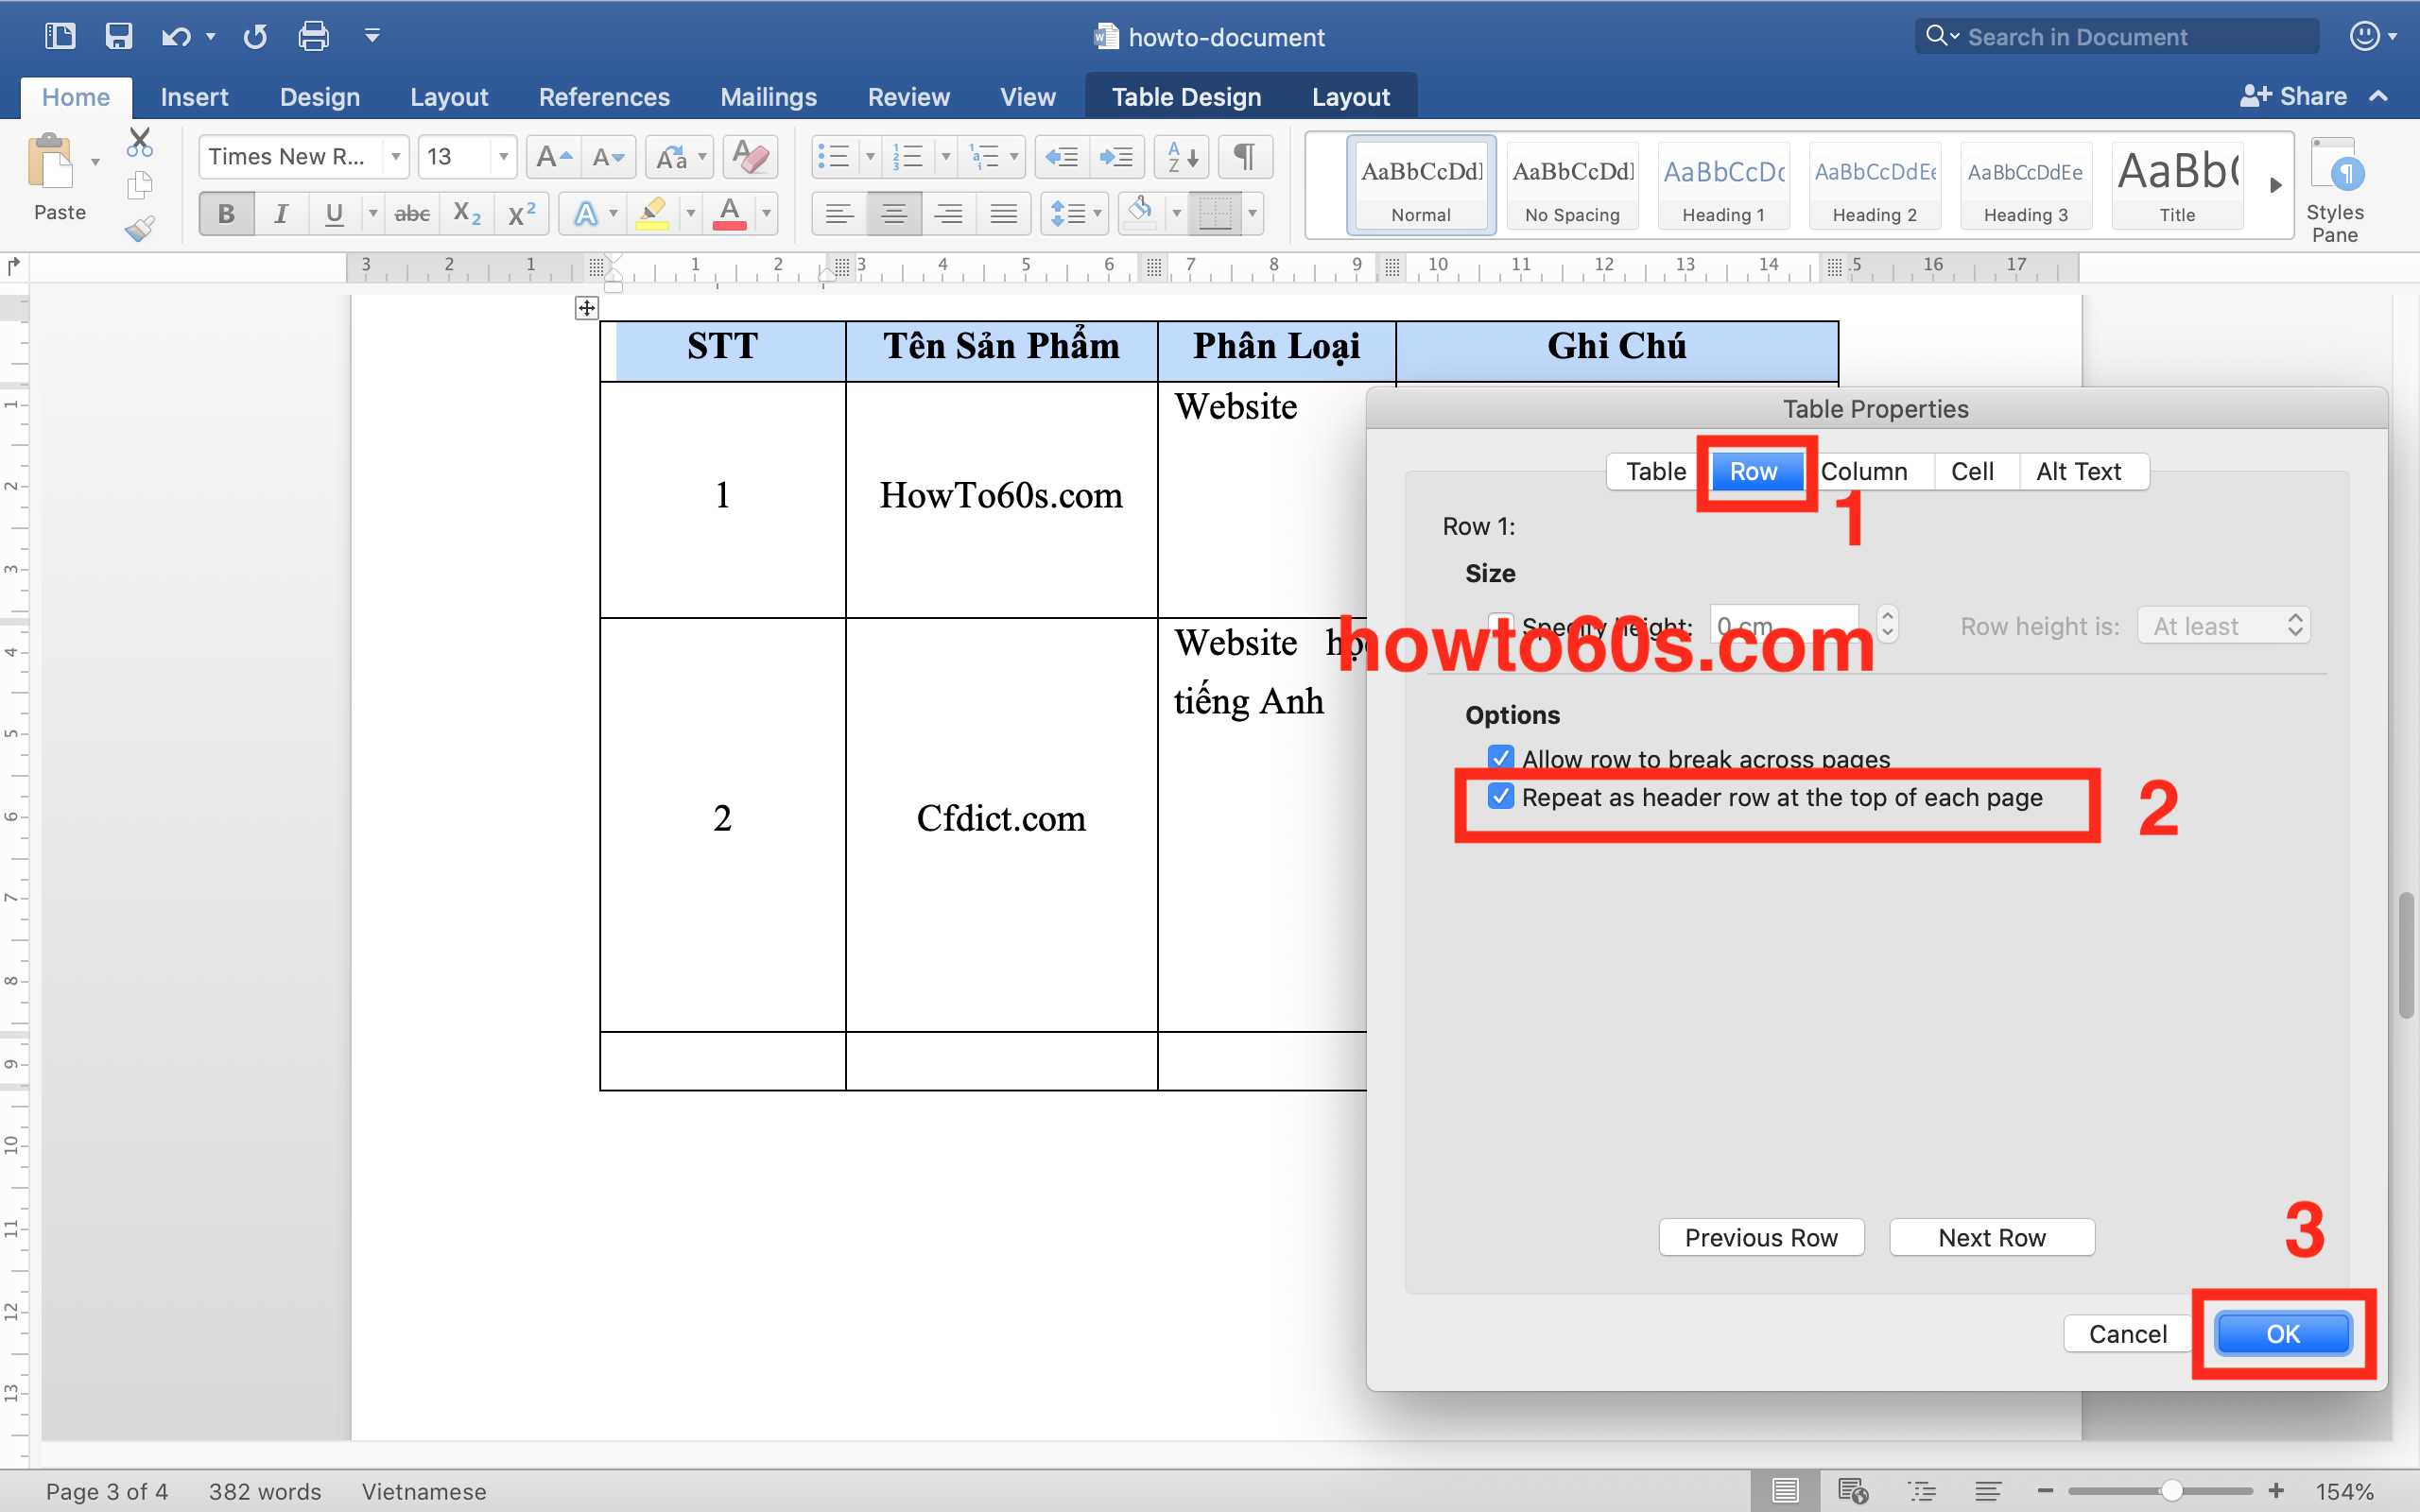Toggle Center alignment button
This screenshot has width=2420, height=1512.
click(894, 213)
